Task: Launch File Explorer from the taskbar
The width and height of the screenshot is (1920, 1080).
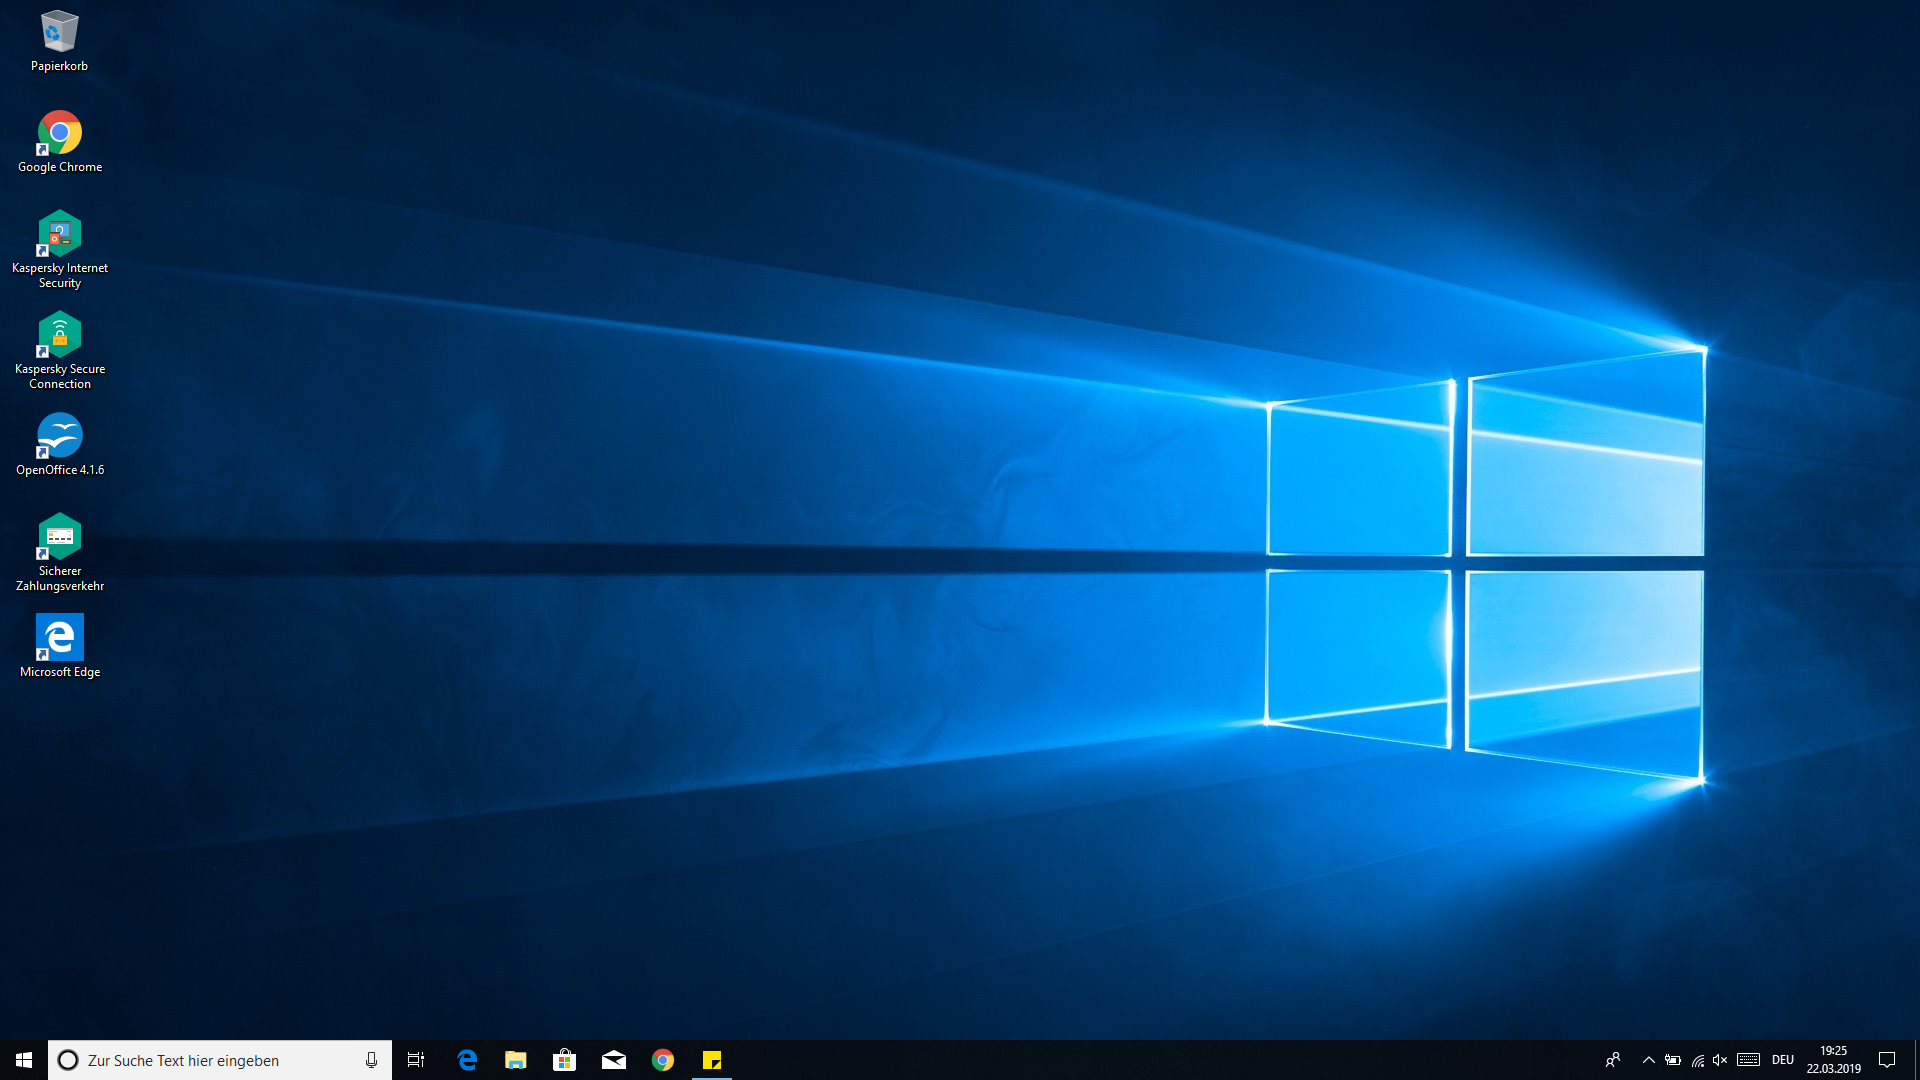Action: [x=515, y=1060]
